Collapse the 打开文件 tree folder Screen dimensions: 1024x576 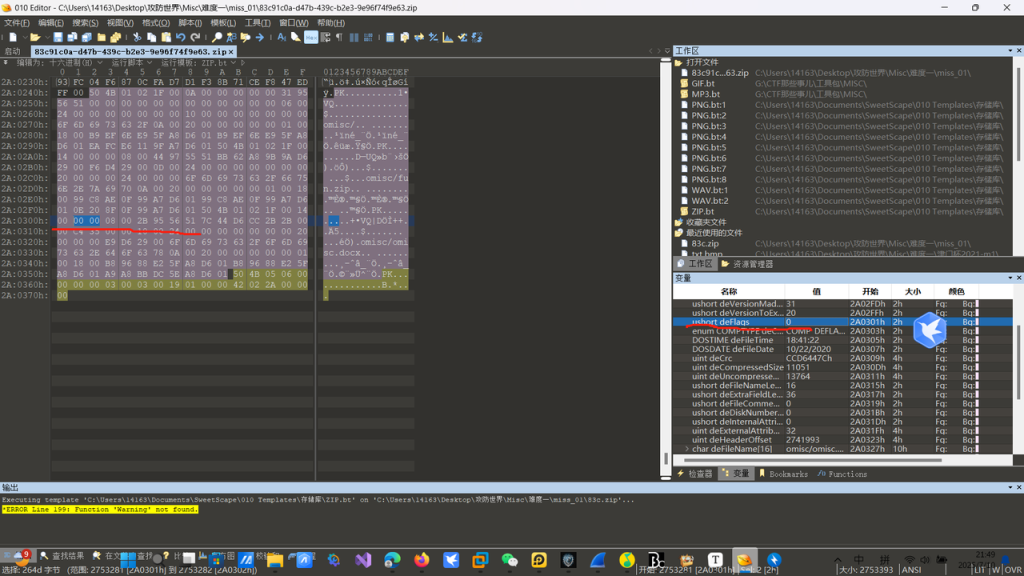[679, 62]
